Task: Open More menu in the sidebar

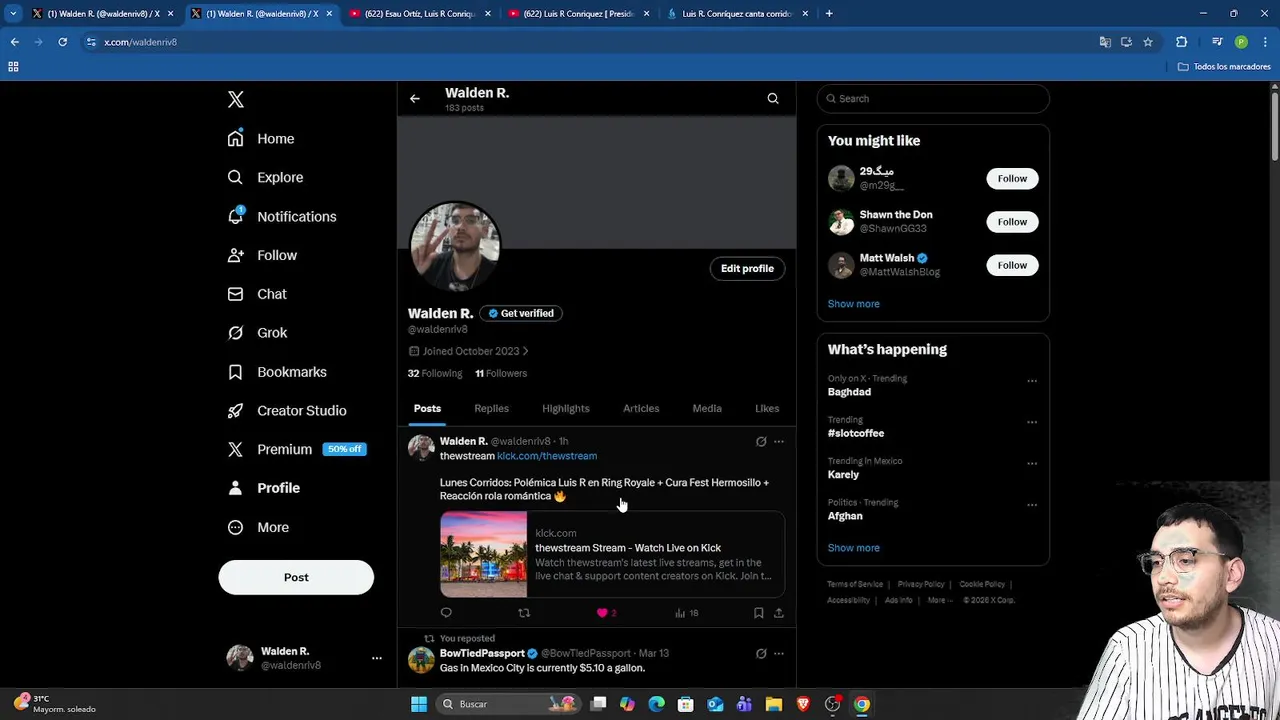Action: [x=258, y=527]
